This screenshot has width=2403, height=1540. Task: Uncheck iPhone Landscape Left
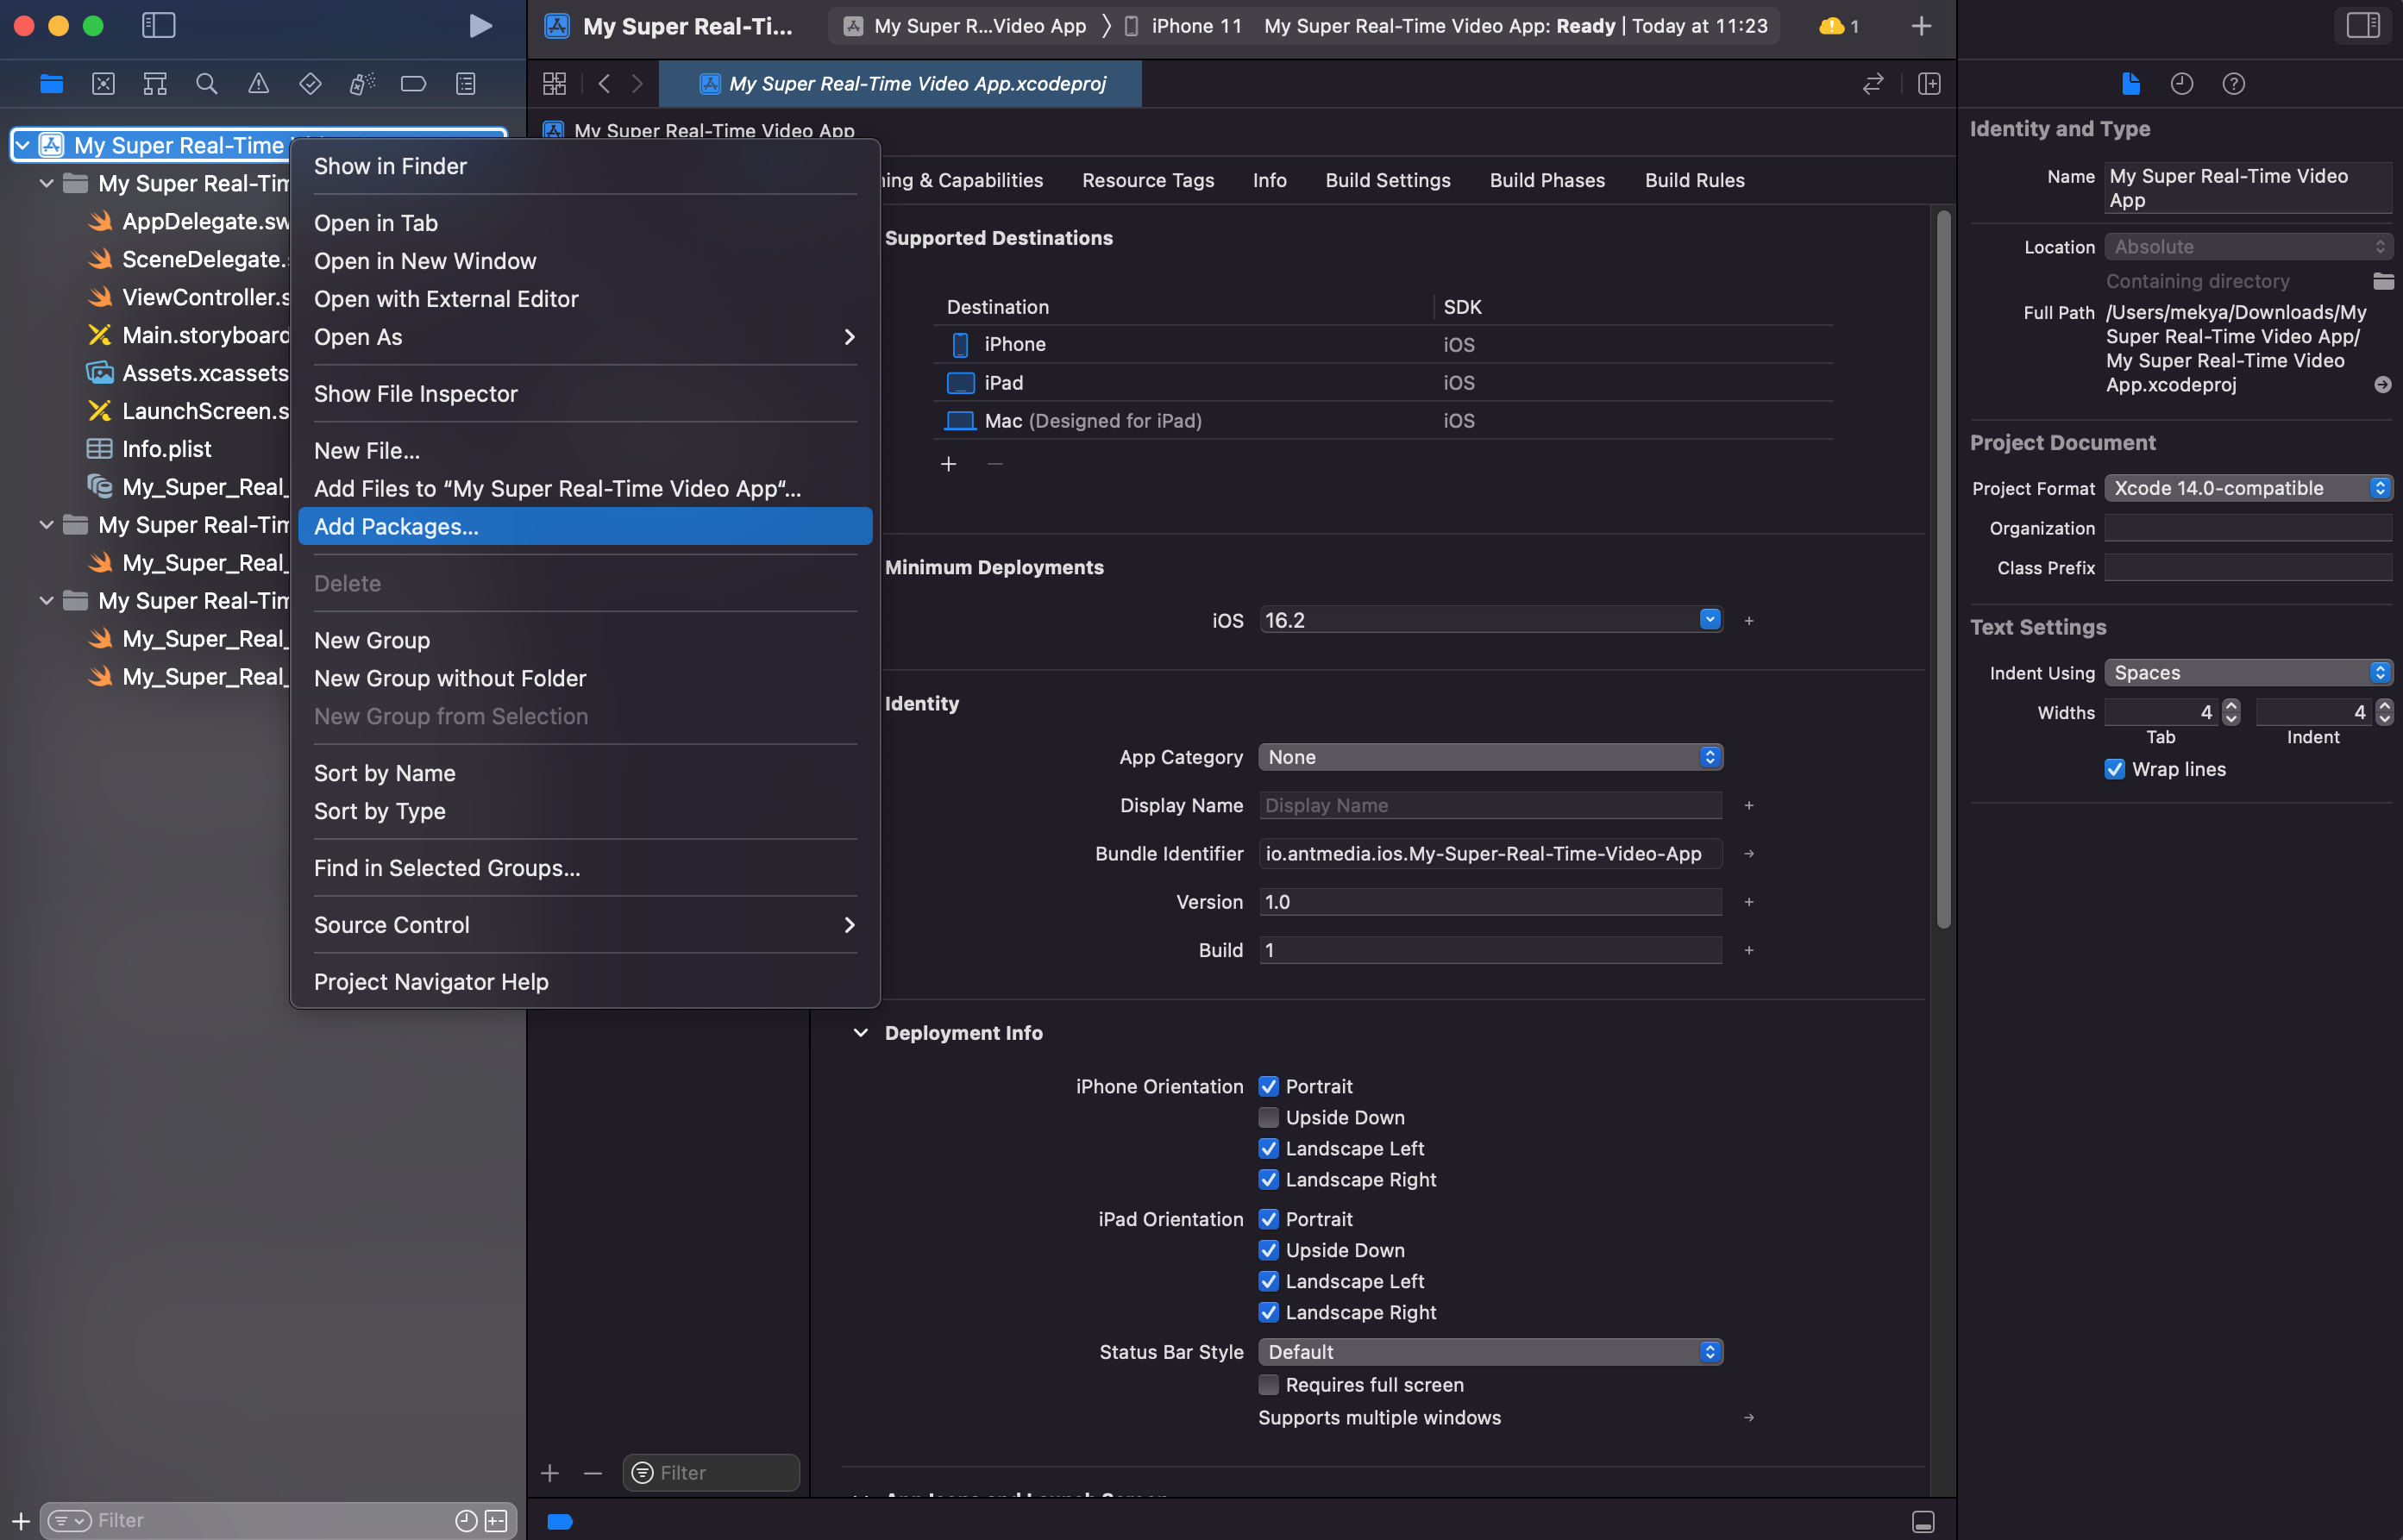[x=1268, y=1148]
